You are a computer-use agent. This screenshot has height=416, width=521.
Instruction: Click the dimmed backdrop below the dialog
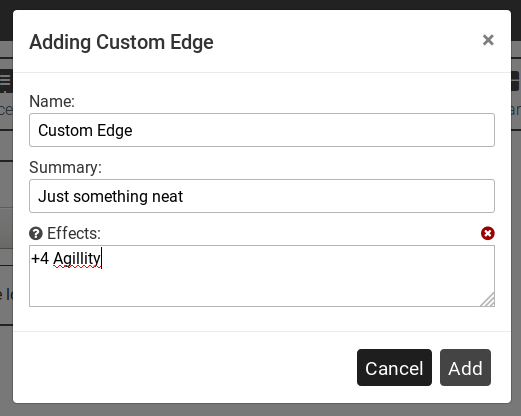tap(260, 410)
